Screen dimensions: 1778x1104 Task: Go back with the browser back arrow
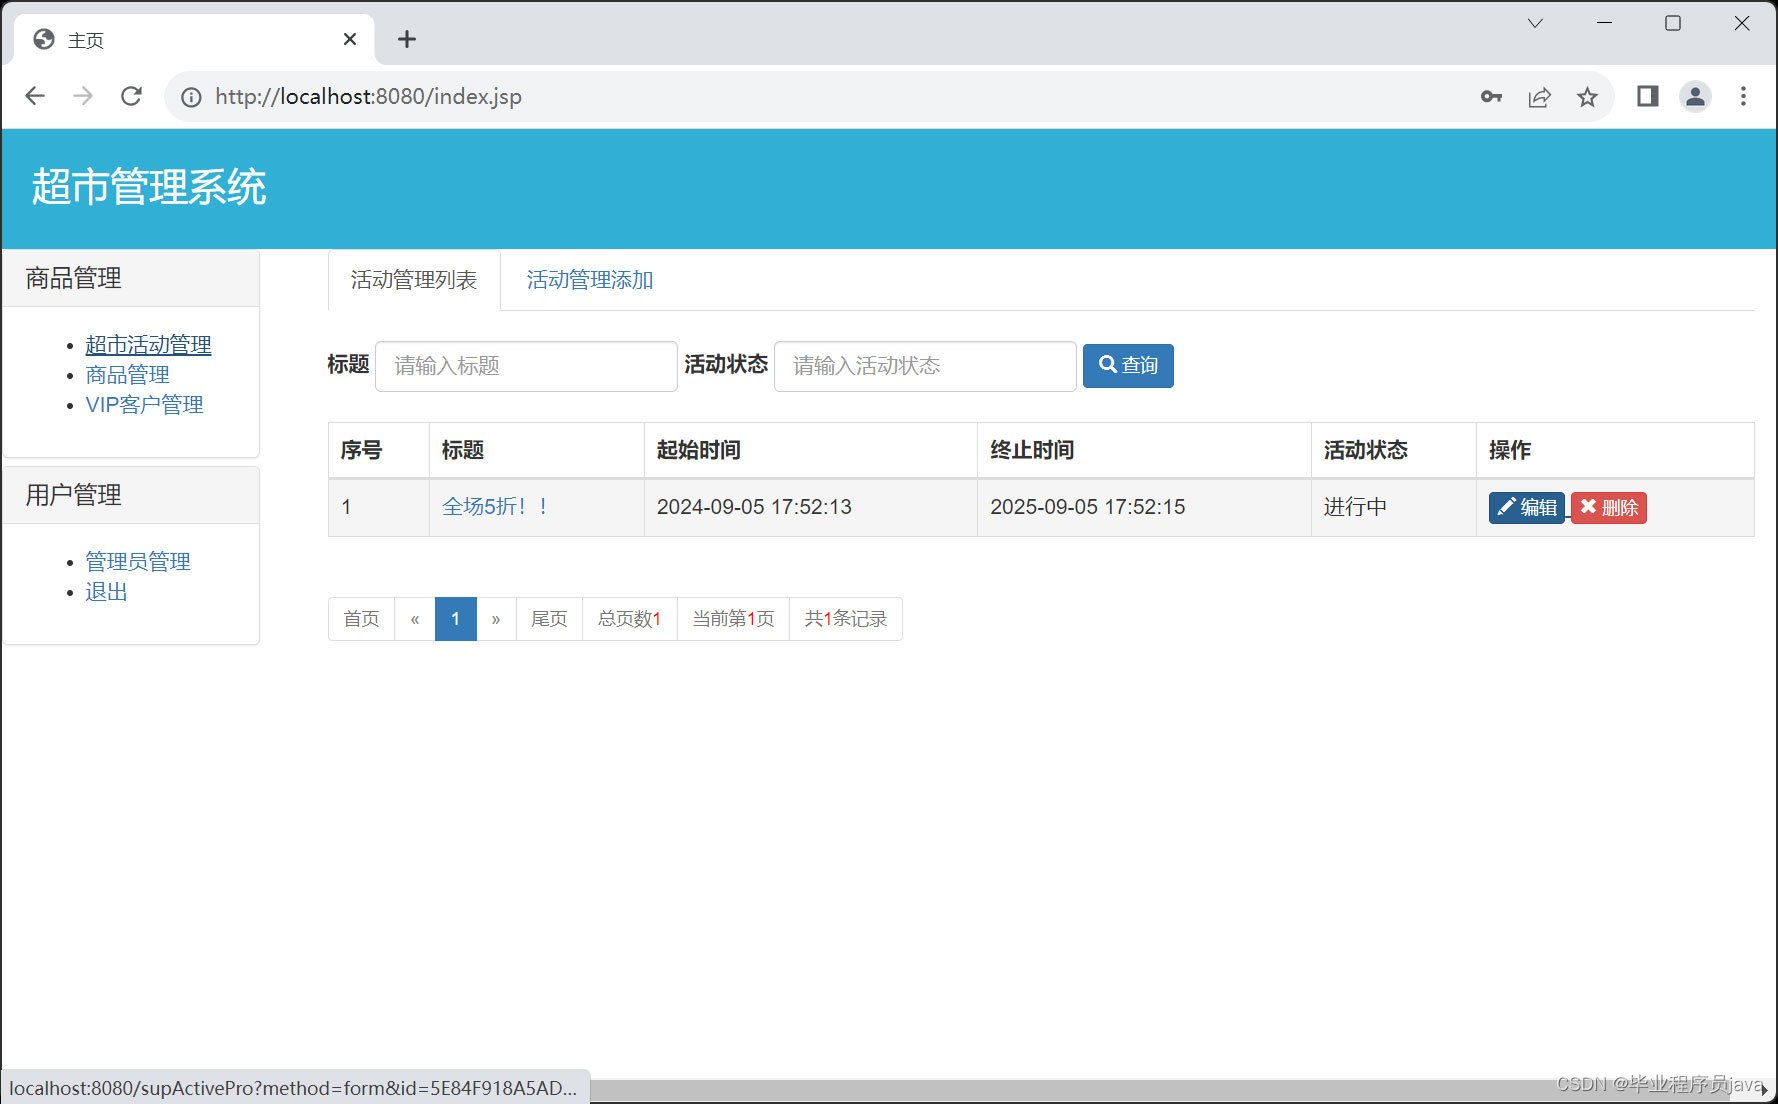[35, 96]
